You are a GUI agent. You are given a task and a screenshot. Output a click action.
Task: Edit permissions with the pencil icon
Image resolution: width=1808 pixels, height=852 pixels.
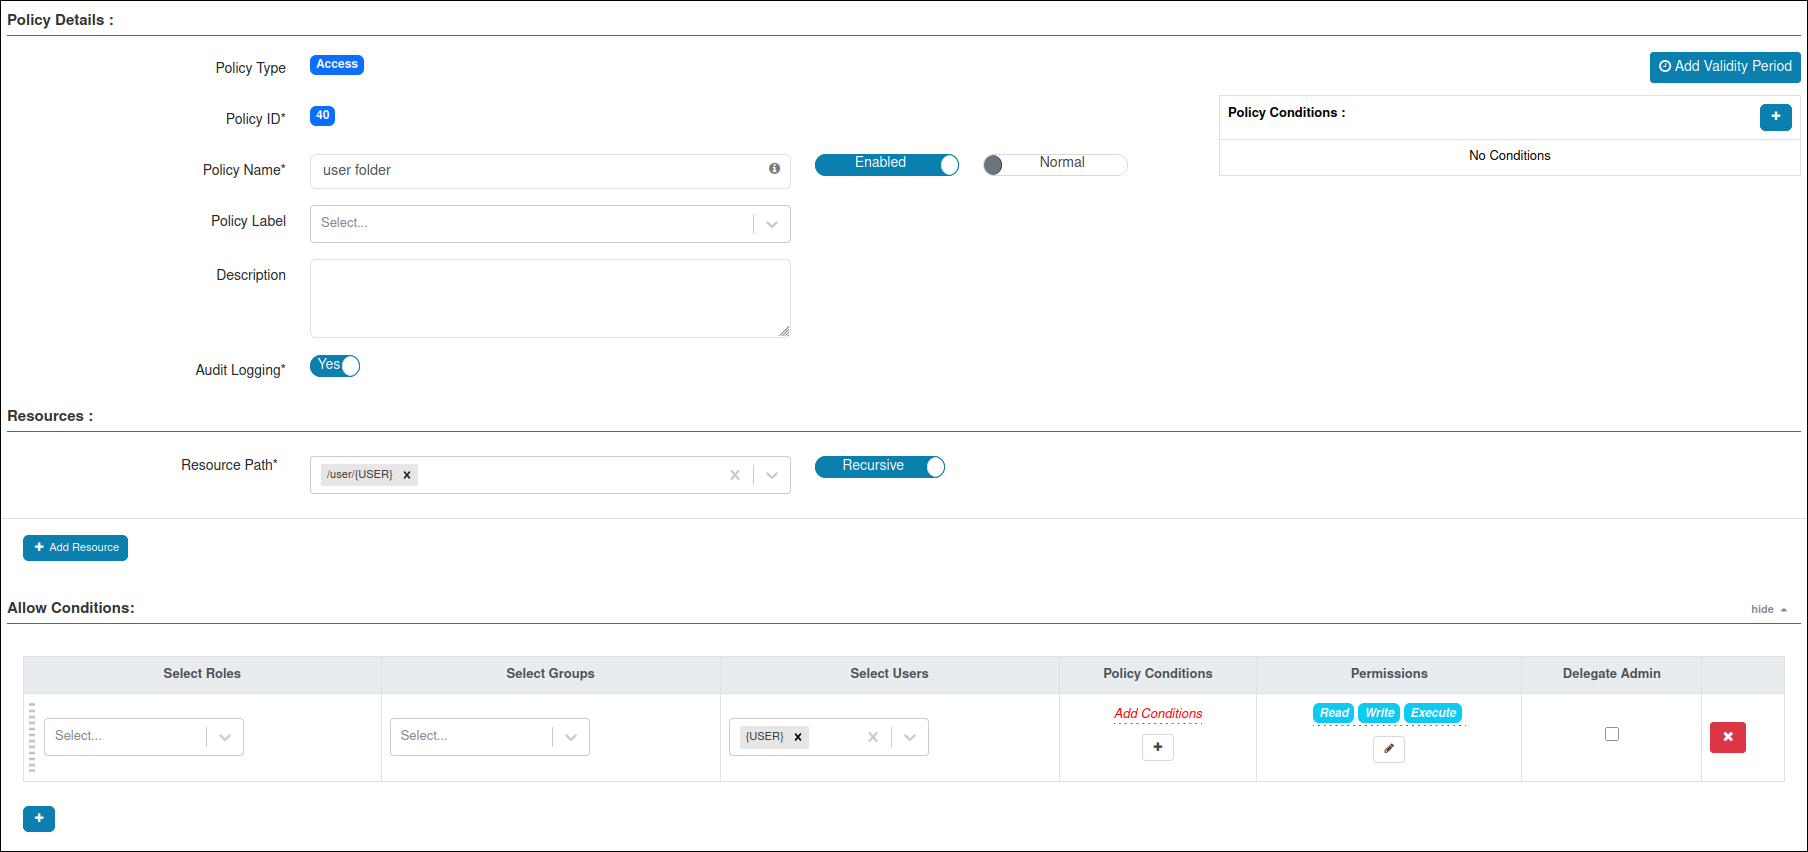click(x=1388, y=749)
